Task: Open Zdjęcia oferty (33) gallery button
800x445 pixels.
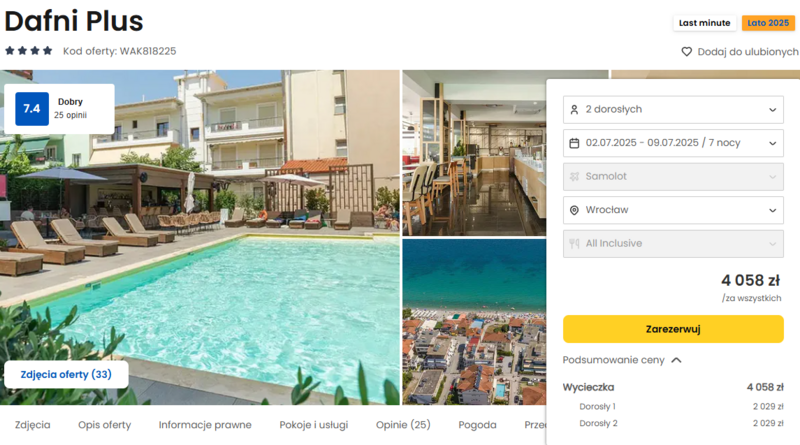Action: pyautogui.click(x=66, y=375)
